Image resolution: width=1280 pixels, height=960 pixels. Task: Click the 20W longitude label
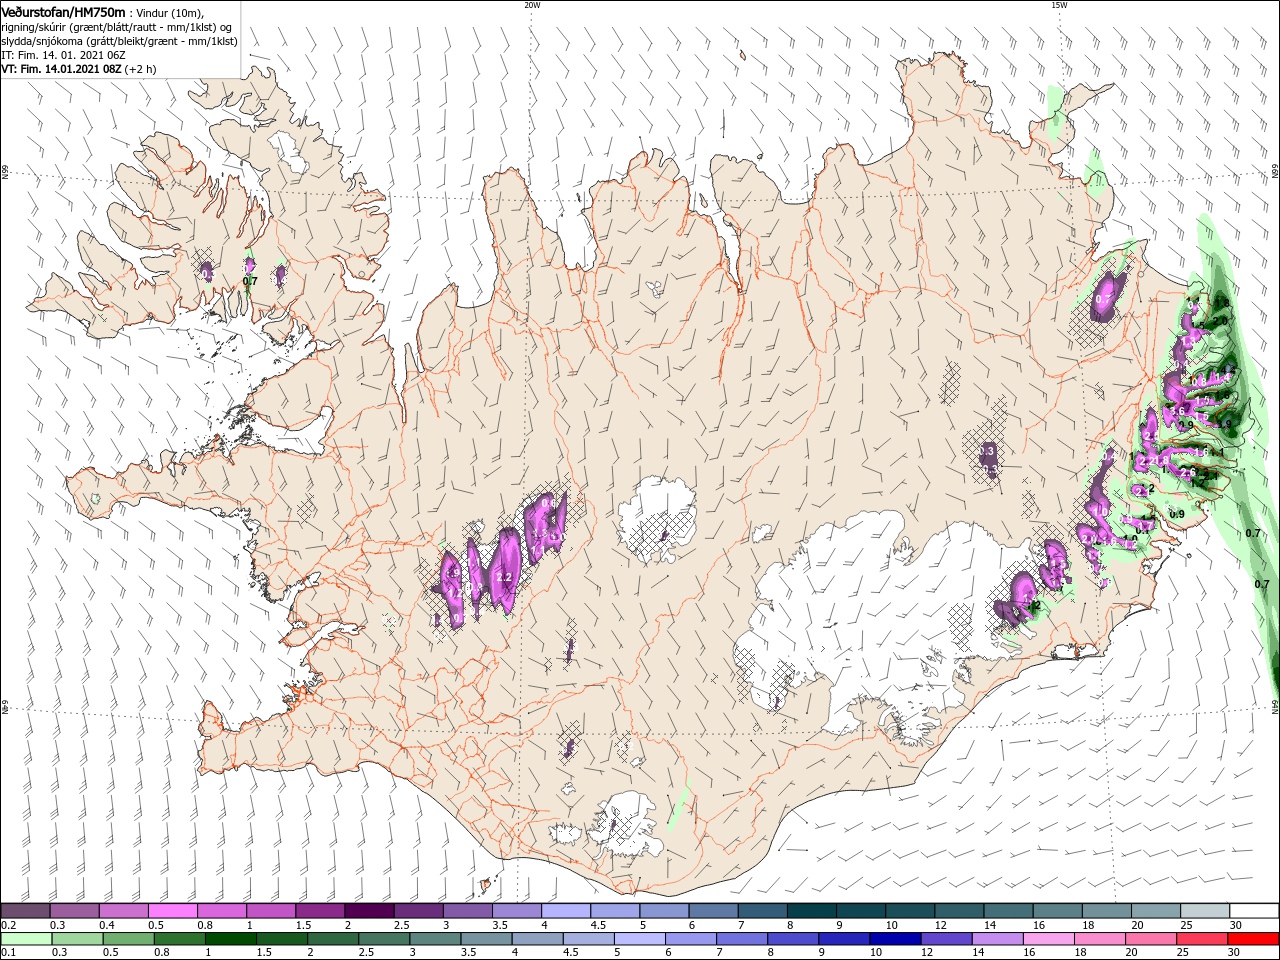pos(532,5)
